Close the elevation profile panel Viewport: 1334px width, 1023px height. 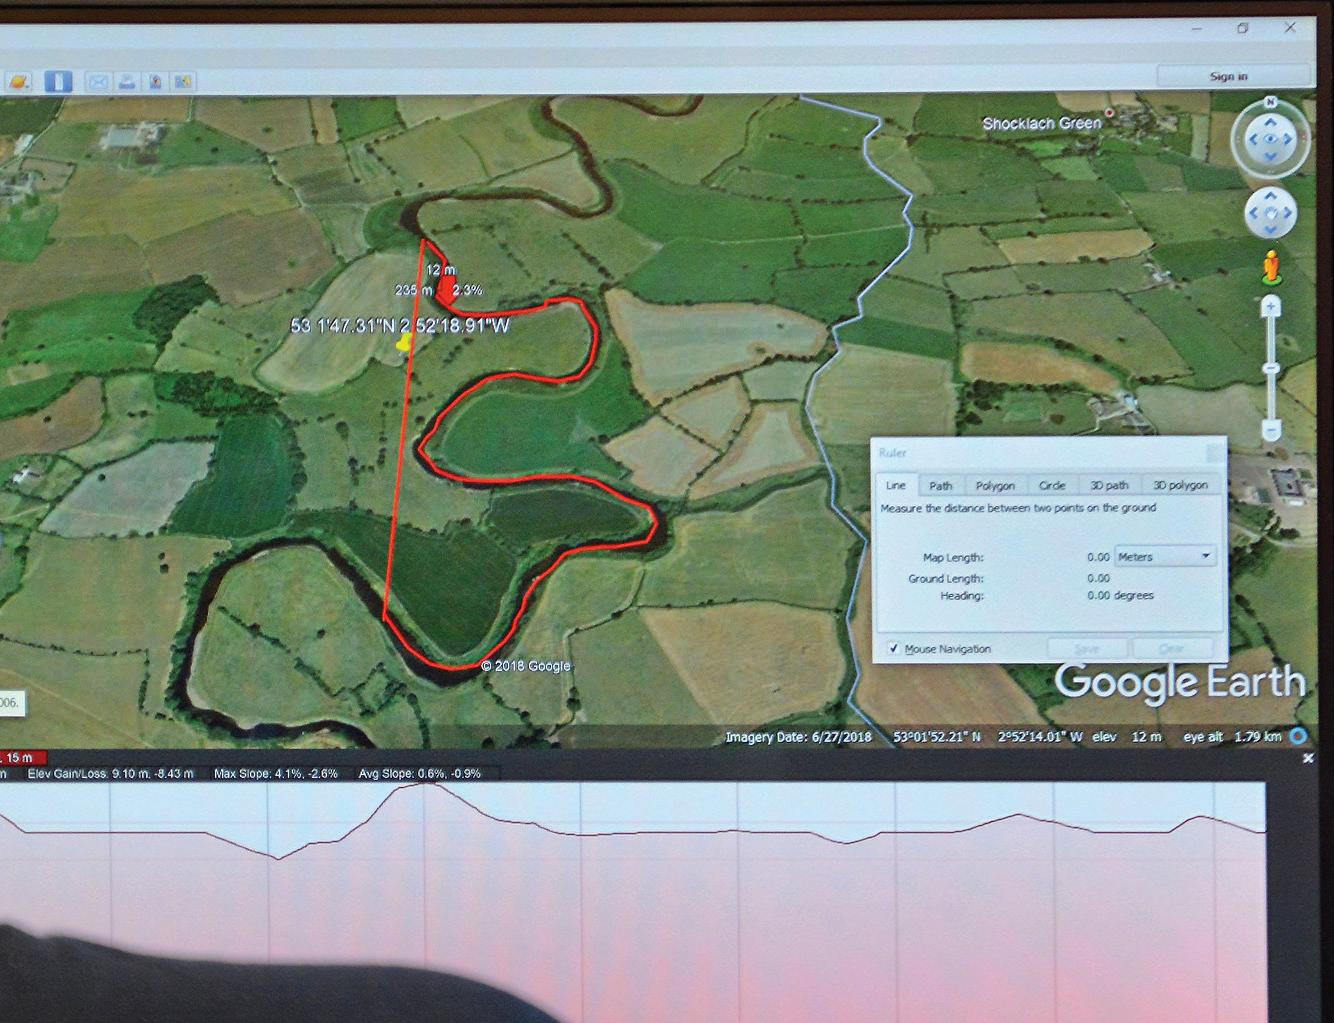pyautogui.click(x=1308, y=759)
